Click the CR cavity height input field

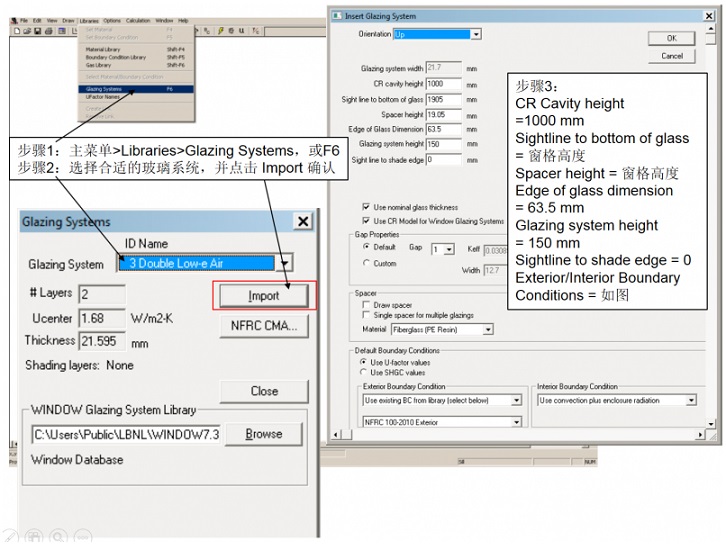(443, 84)
